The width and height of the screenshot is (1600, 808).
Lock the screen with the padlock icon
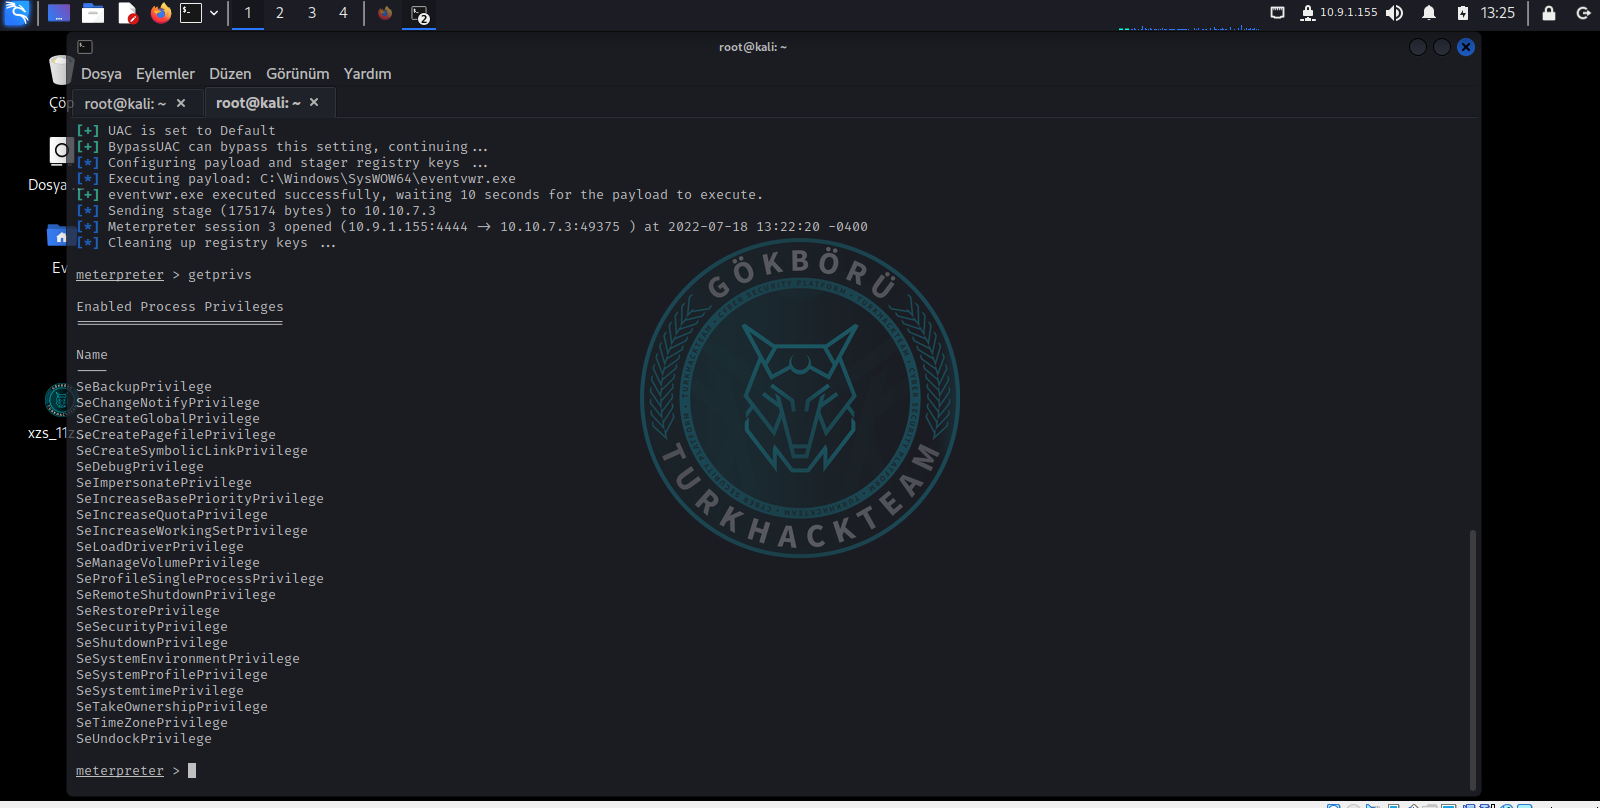point(1549,13)
